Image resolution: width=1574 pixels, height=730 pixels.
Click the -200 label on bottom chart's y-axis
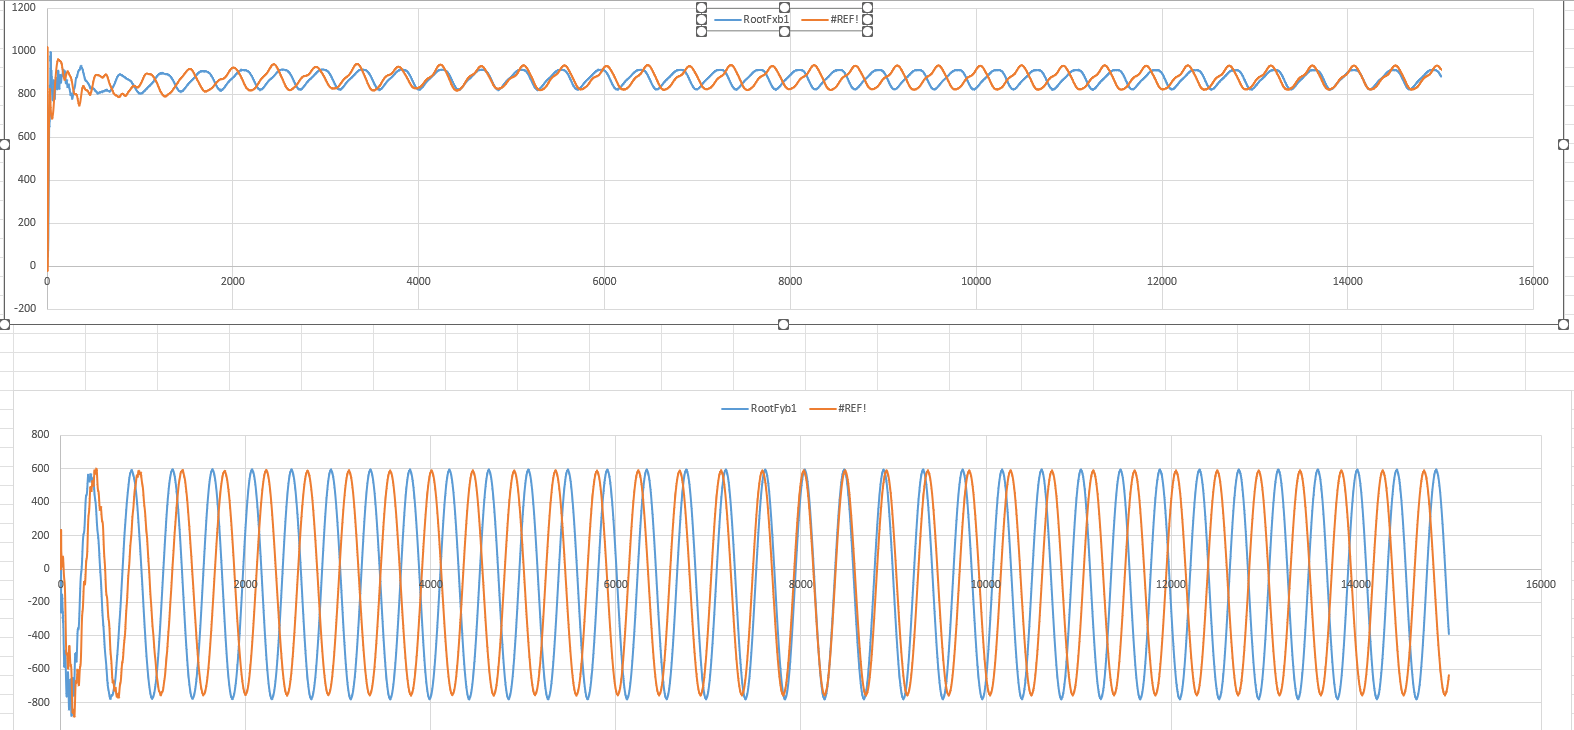coord(38,601)
